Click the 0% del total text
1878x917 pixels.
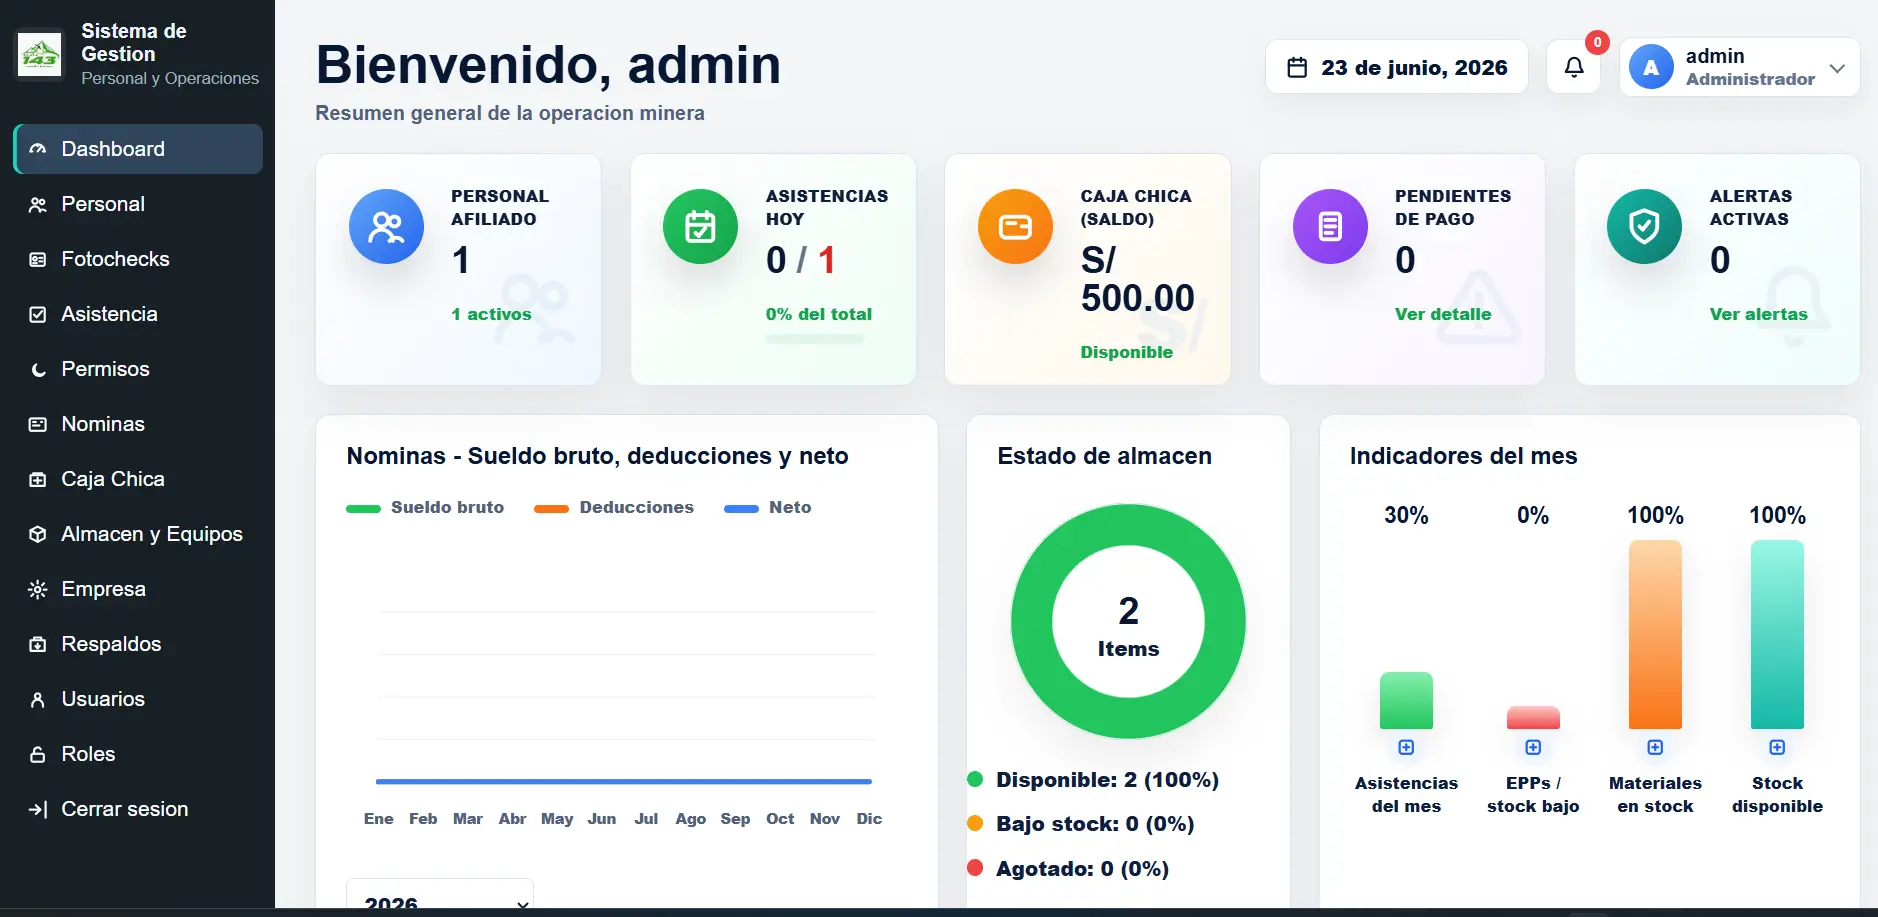tap(819, 314)
